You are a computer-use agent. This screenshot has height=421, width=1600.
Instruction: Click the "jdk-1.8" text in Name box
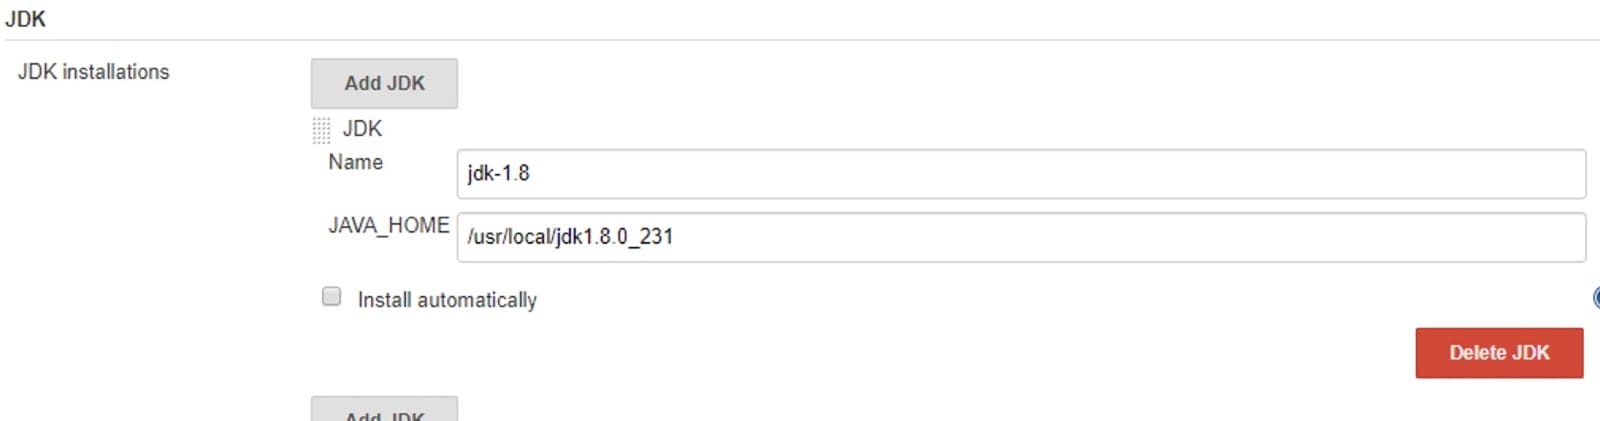[x=498, y=173]
